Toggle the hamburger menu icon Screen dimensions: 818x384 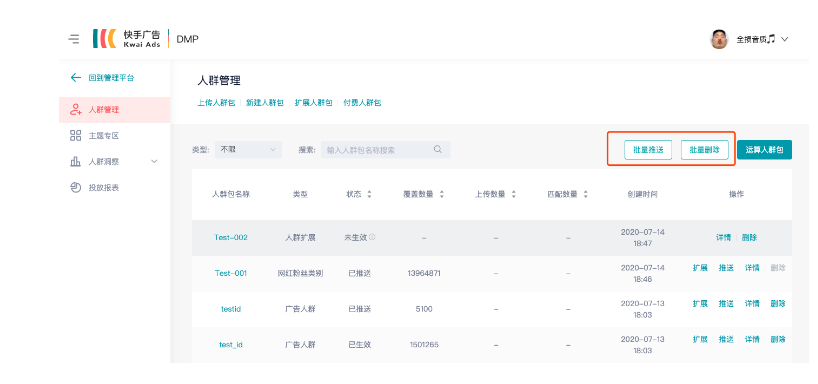pyautogui.click(x=74, y=39)
